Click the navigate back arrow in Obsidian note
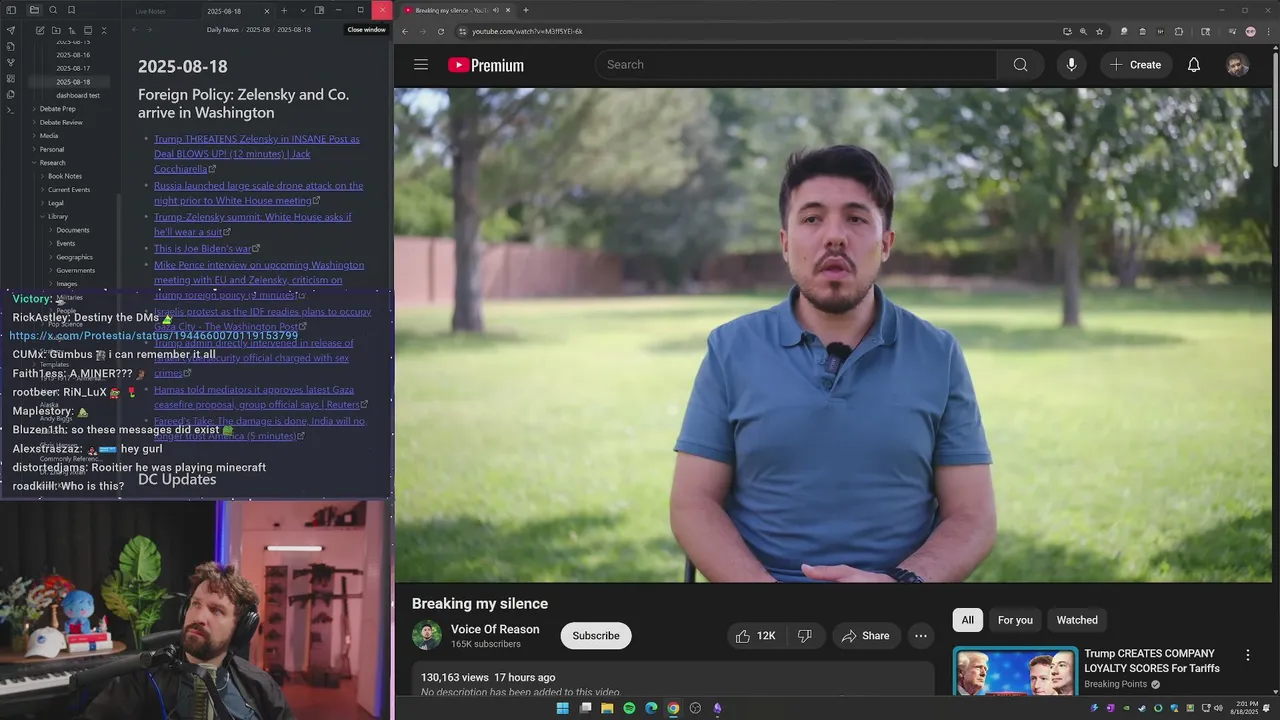This screenshot has height=720, width=1280. [x=135, y=30]
